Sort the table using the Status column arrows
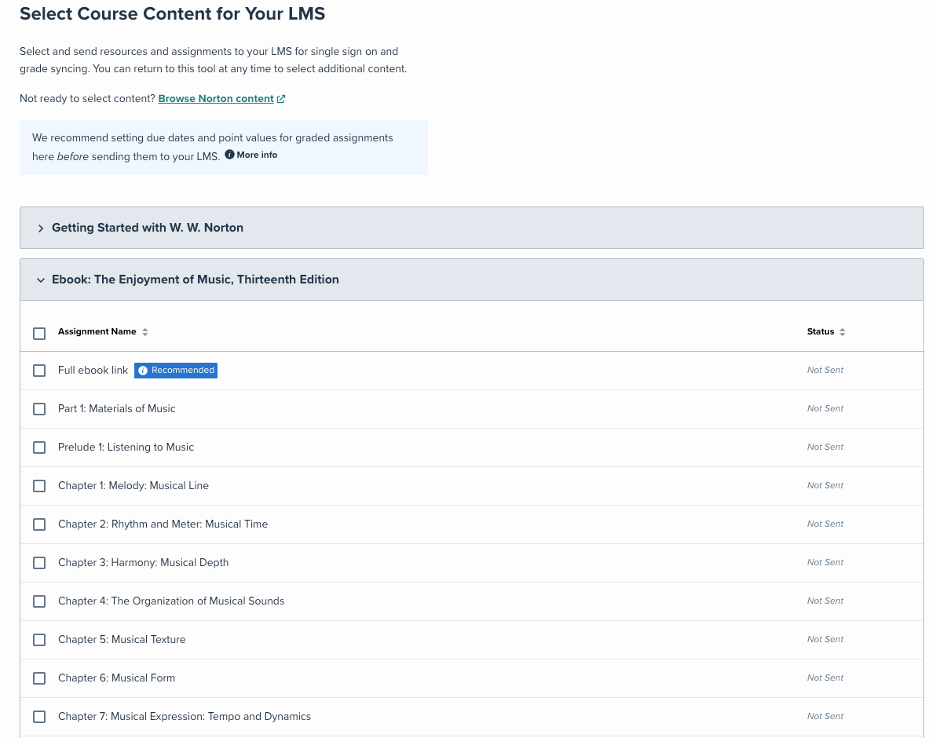This screenshot has width=936, height=738. coord(840,331)
